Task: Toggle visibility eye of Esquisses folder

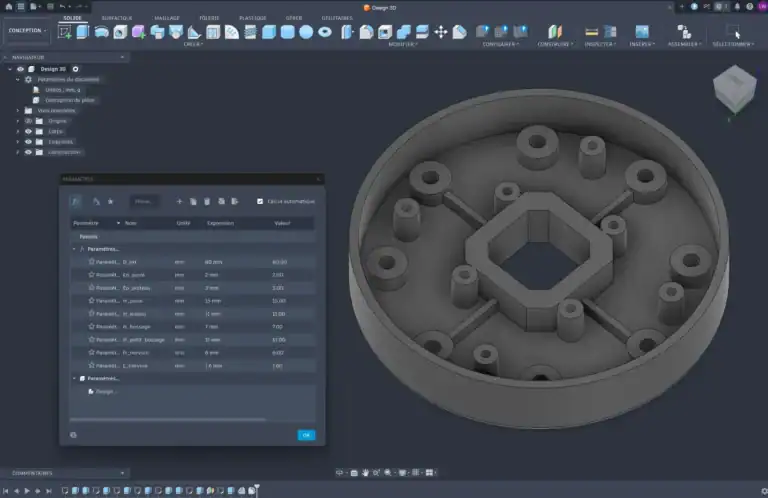Action: pos(28,142)
